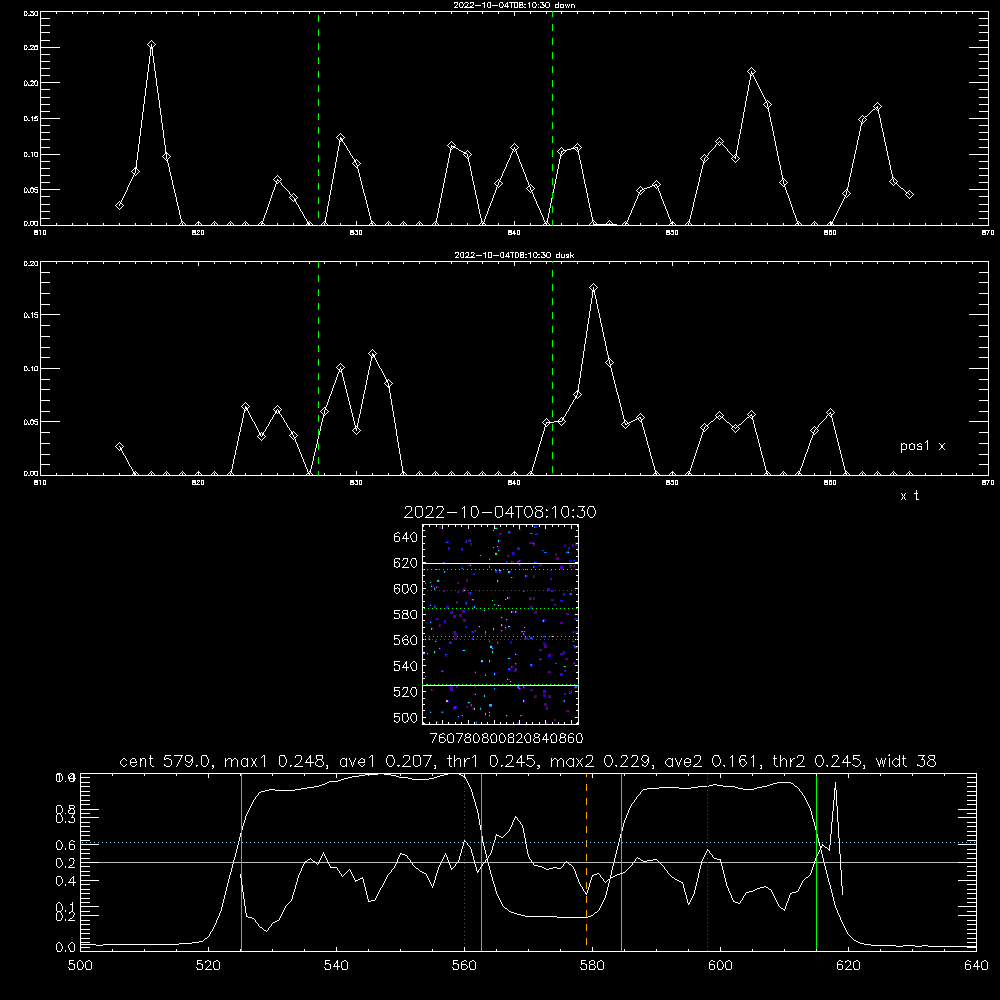The width and height of the screenshot is (1000, 1000).
Task: Click scatter image y-axis label 500
Action: 405,717
